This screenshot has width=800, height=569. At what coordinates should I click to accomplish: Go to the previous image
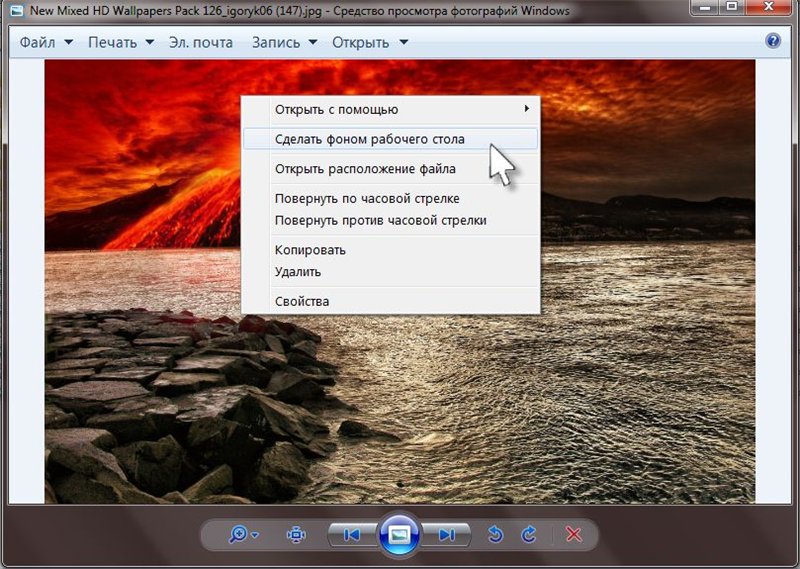tap(352, 534)
